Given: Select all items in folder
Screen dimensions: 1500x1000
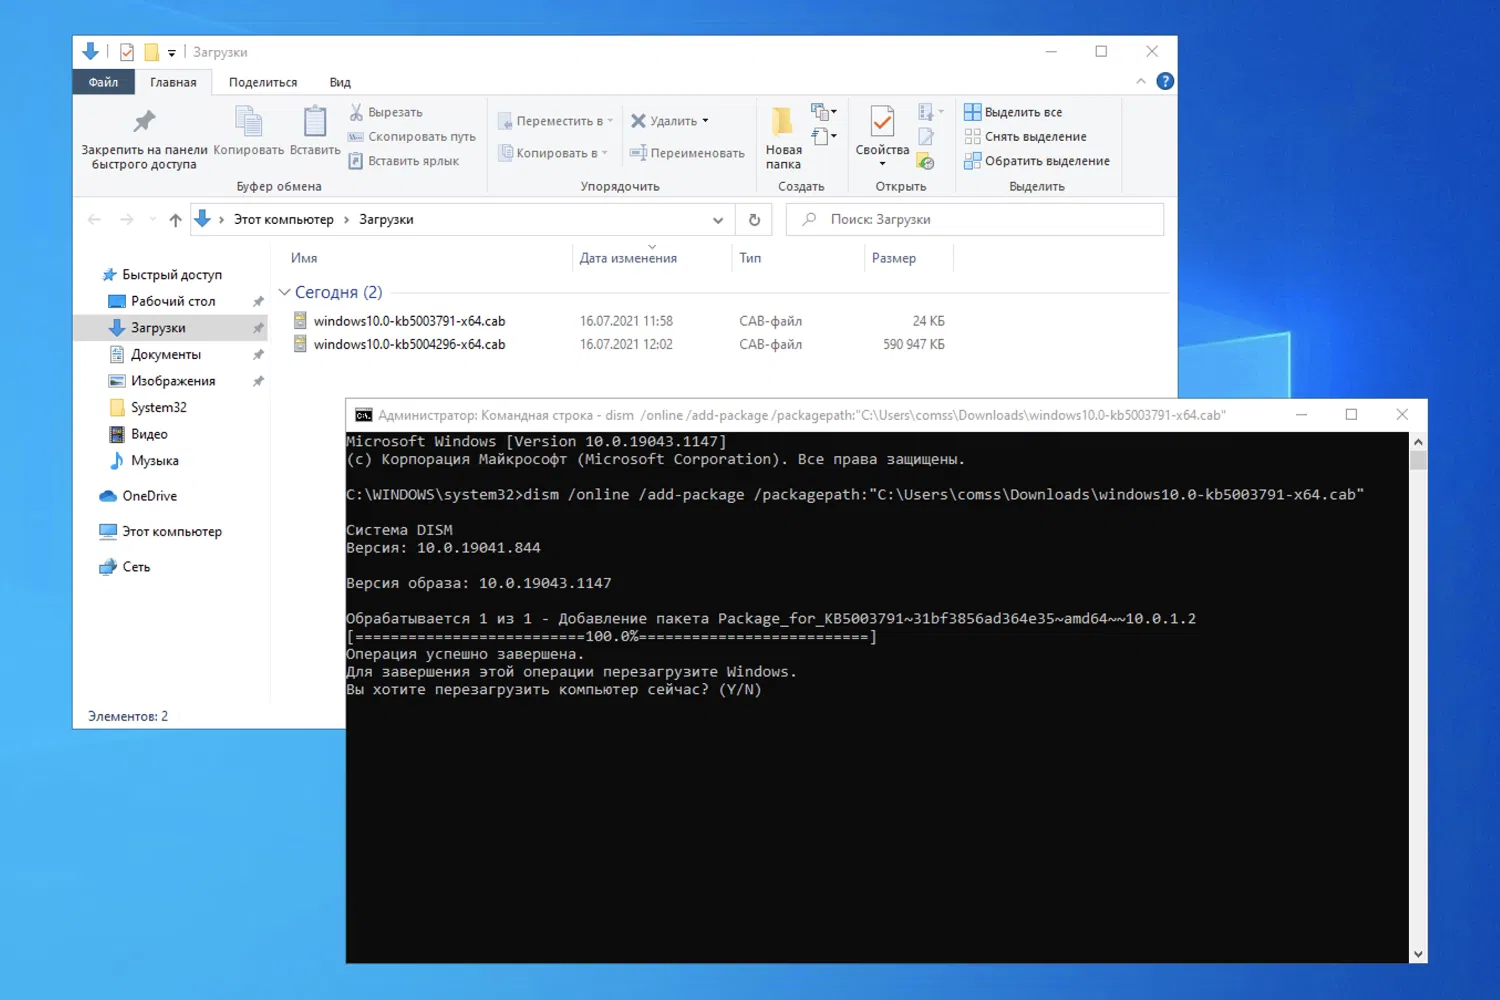Looking at the screenshot, I should tap(1013, 112).
